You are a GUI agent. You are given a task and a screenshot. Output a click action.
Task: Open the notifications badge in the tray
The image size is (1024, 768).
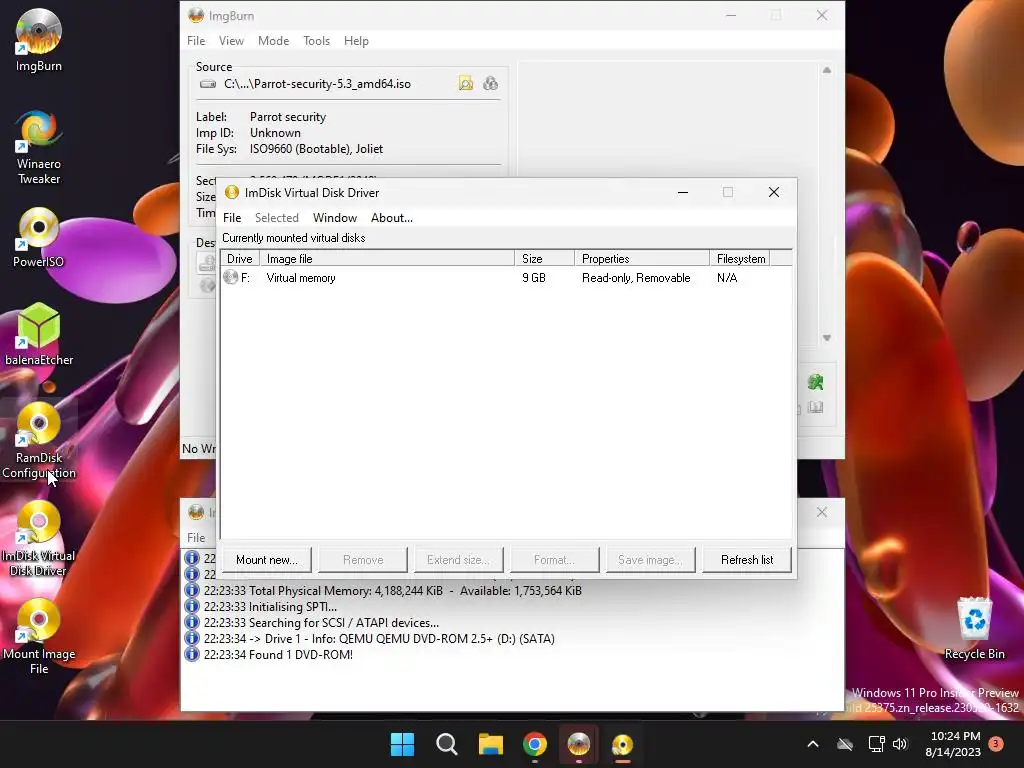coord(996,744)
